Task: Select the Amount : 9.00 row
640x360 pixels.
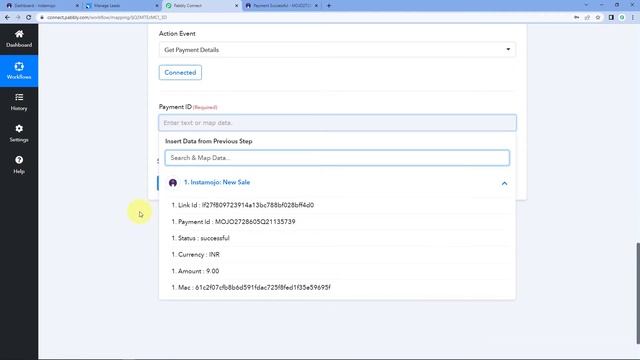Action: tap(337, 271)
